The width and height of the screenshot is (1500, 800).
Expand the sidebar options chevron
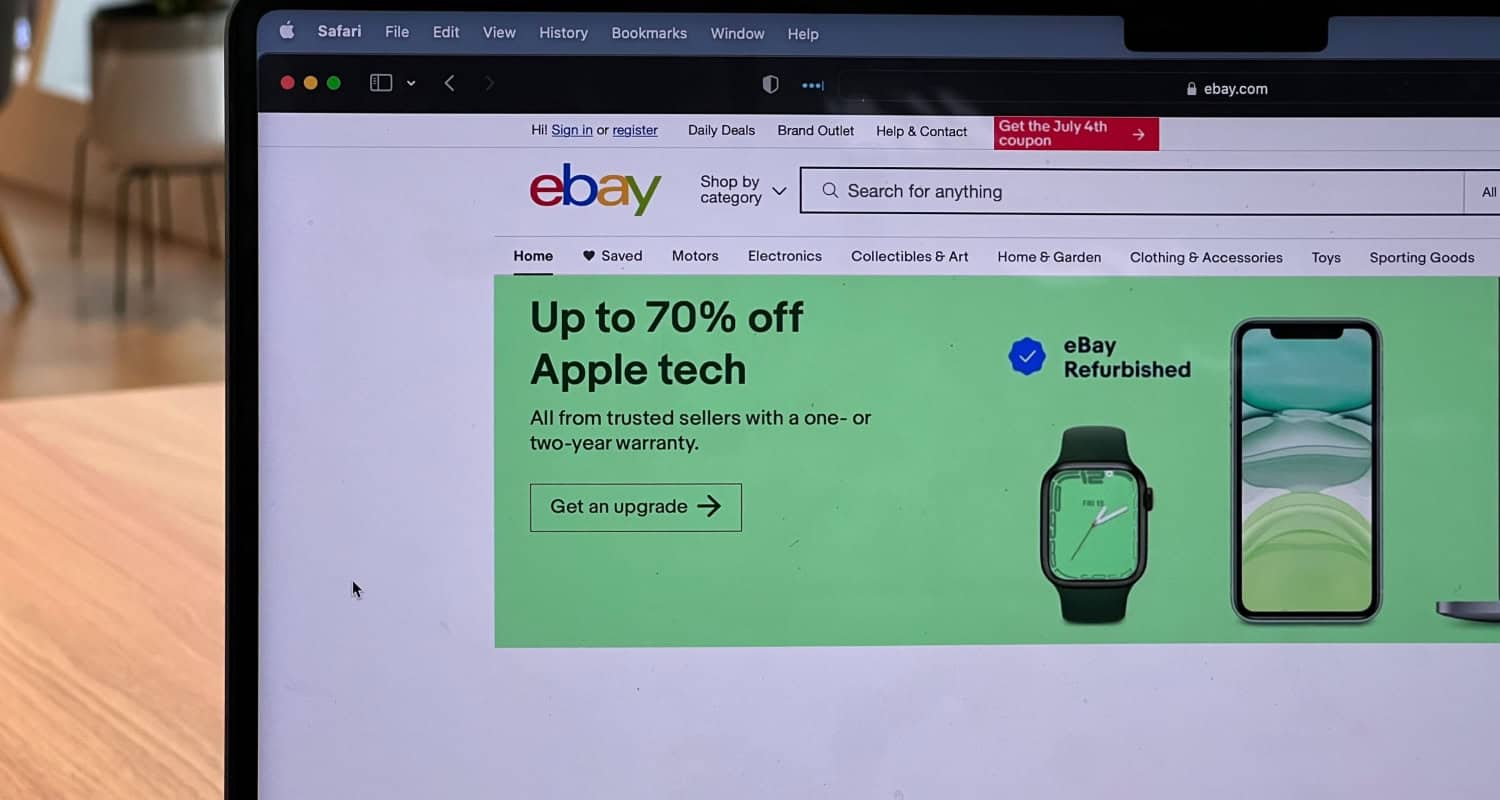[411, 83]
